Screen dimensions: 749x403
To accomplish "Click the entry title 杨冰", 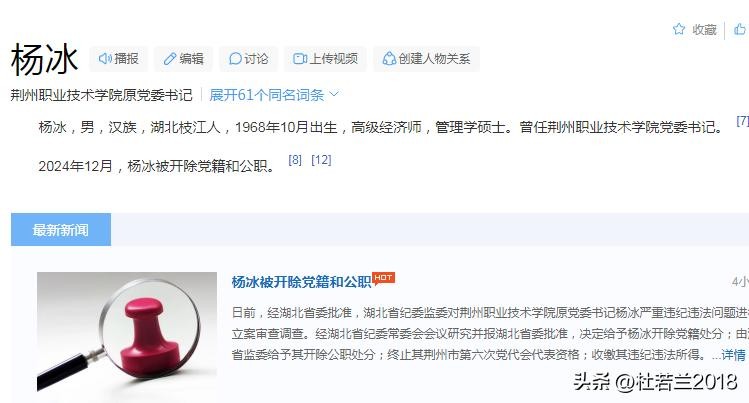I will point(44,59).
